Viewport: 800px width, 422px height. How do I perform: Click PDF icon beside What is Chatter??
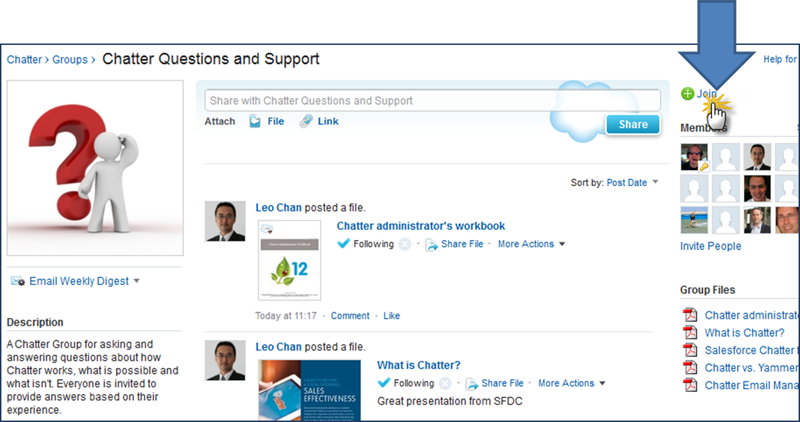click(688, 333)
